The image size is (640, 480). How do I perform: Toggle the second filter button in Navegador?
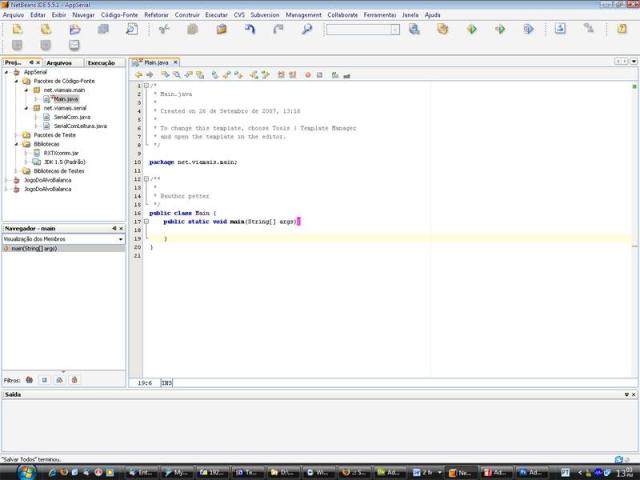tap(44, 380)
